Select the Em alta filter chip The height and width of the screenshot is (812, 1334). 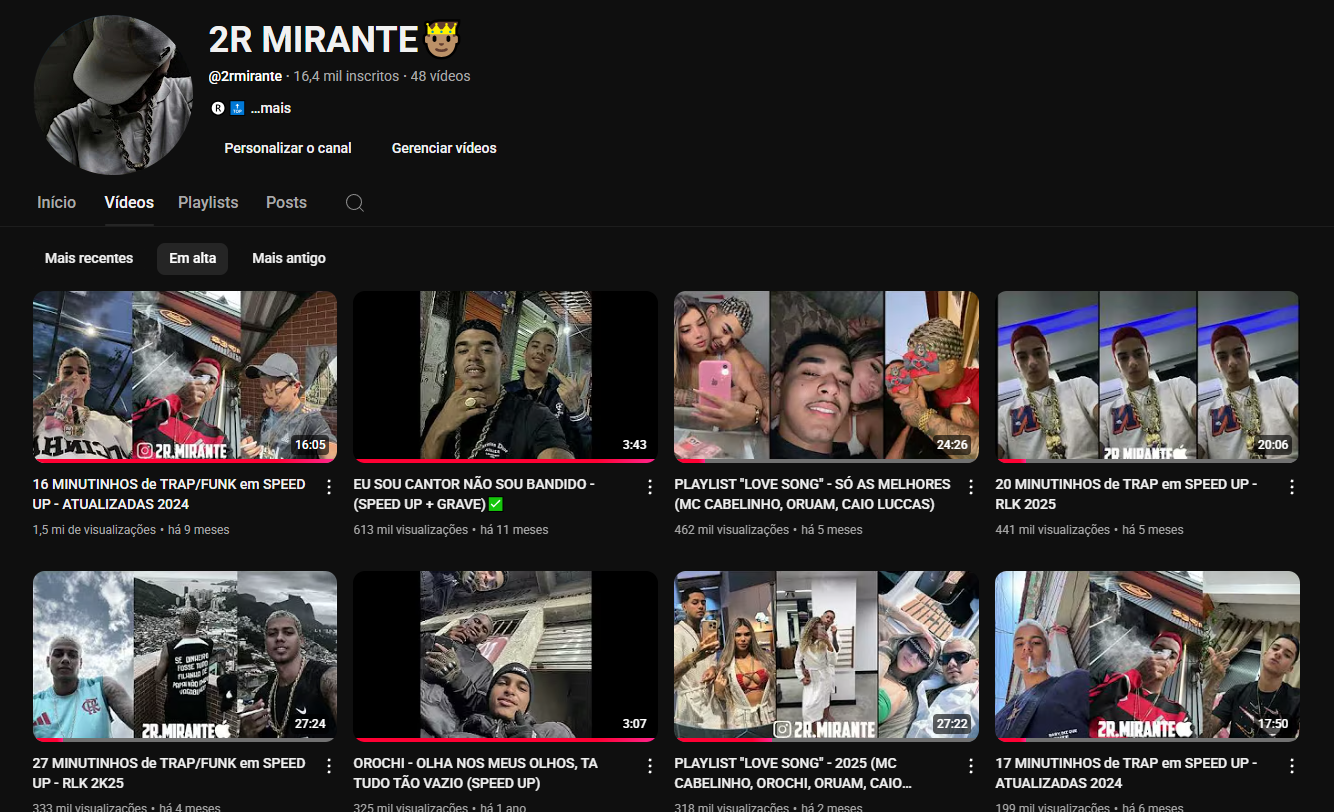click(x=192, y=258)
